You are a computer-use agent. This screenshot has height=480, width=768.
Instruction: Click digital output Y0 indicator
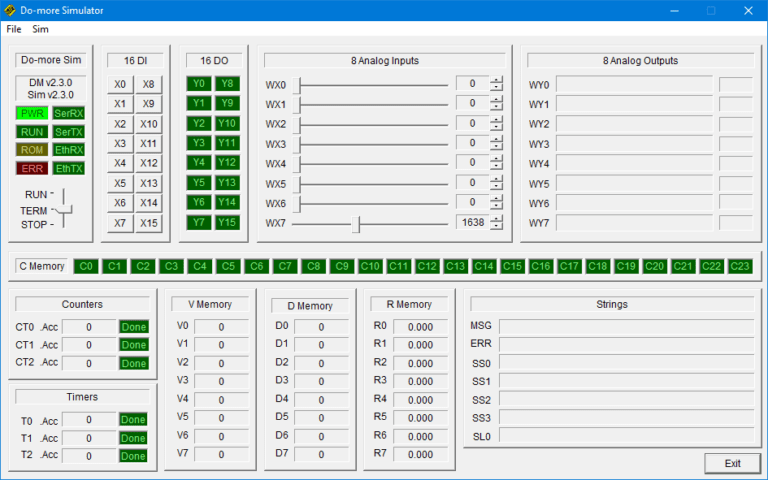point(199,84)
